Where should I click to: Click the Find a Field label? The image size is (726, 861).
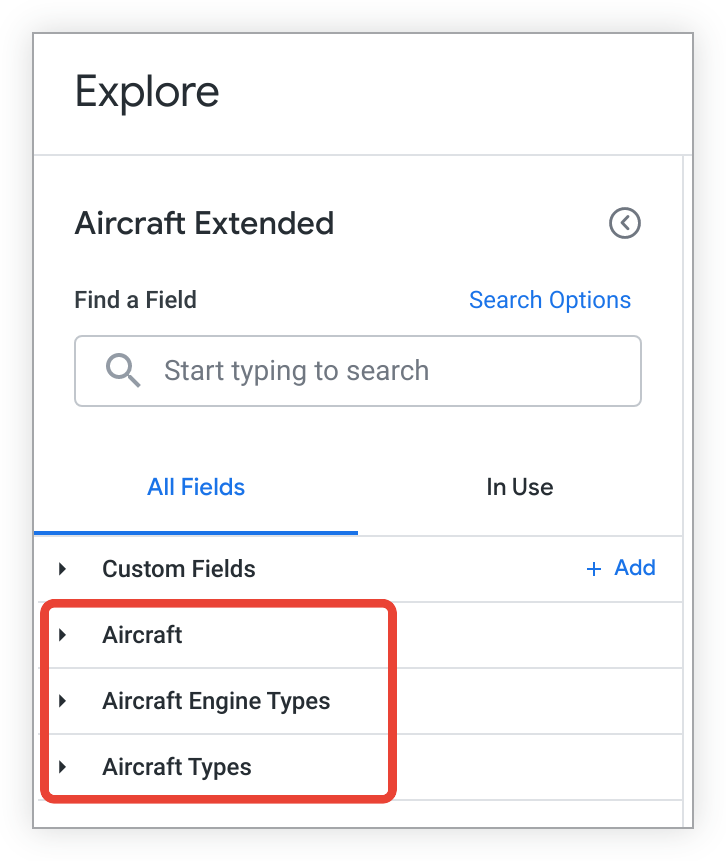pos(135,300)
